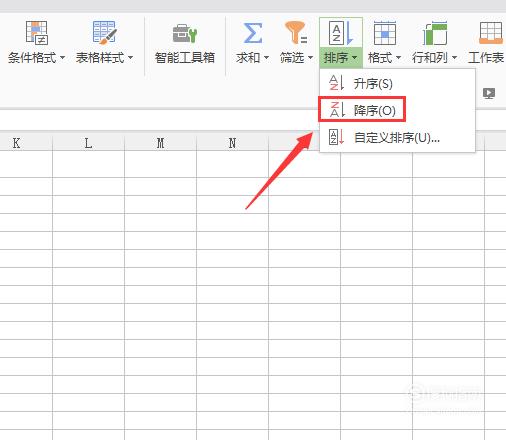Choose 升序(S) ascending sort
This screenshot has width=506, height=440.
(x=397, y=83)
